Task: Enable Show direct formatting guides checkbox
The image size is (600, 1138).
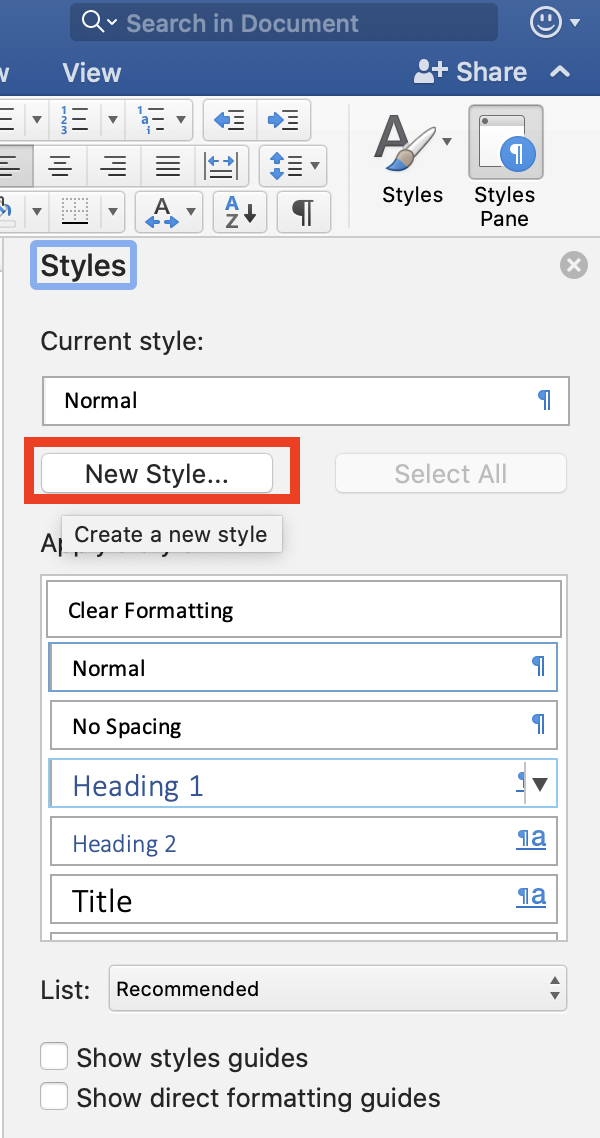Action: 54,1097
